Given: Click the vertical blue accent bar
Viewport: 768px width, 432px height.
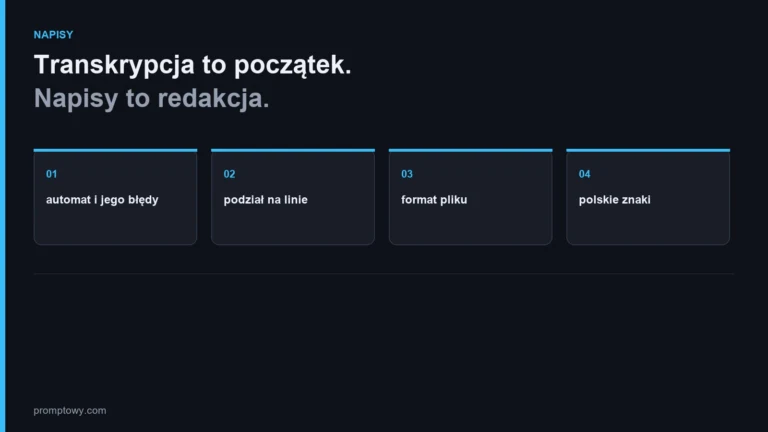Looking at the screenshot, I should [2, 216].
